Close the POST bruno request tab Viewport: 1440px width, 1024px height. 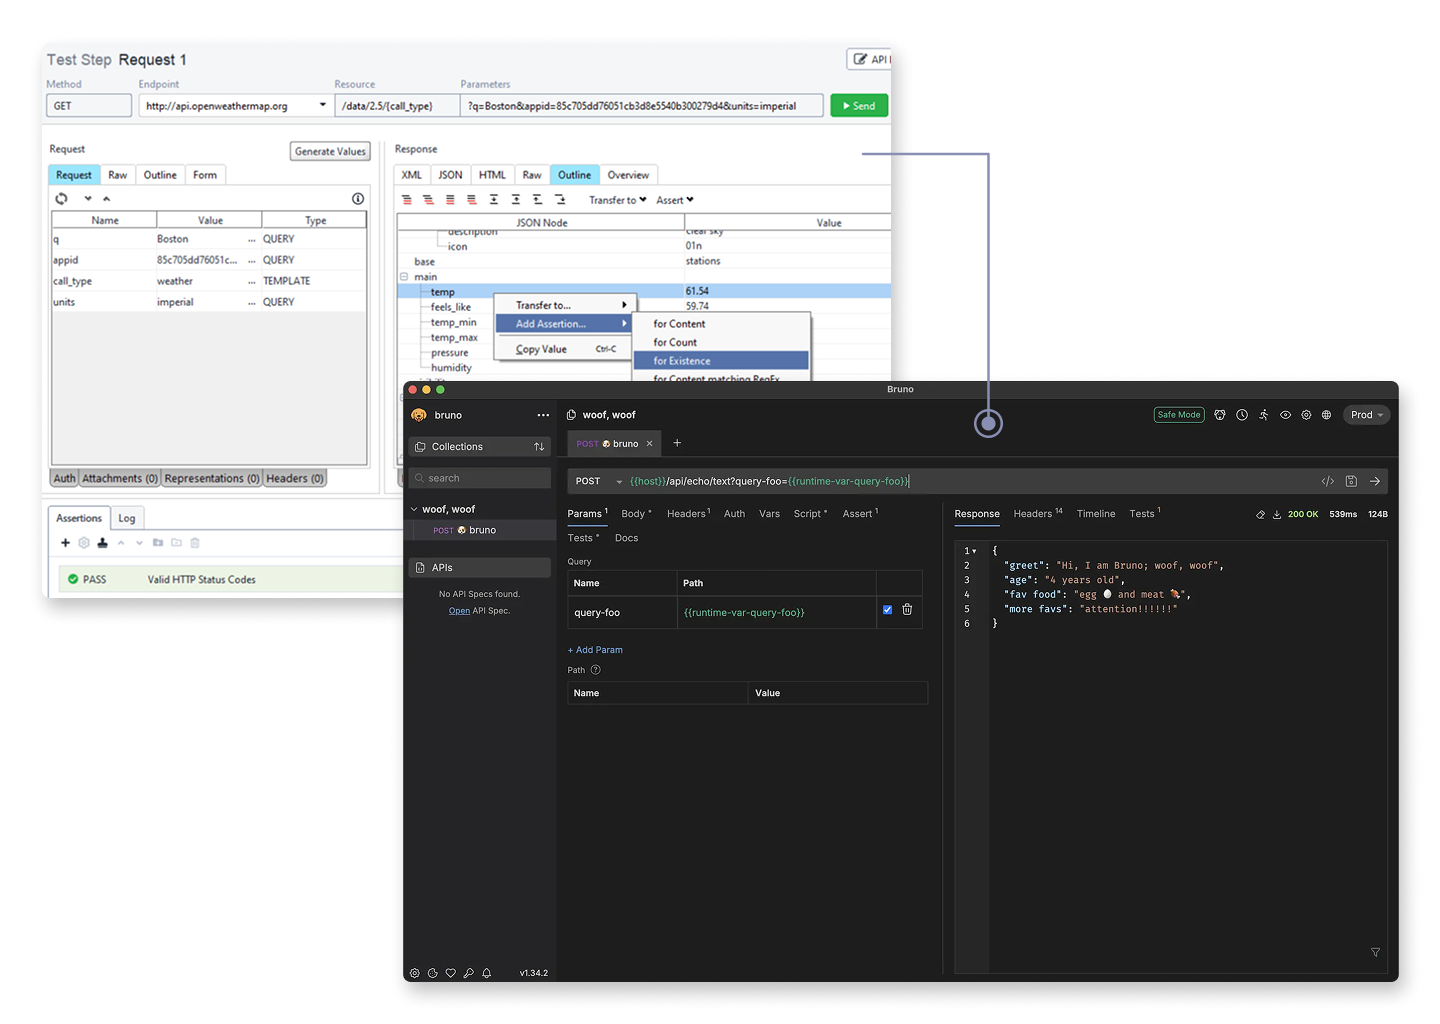click(649, 444)
